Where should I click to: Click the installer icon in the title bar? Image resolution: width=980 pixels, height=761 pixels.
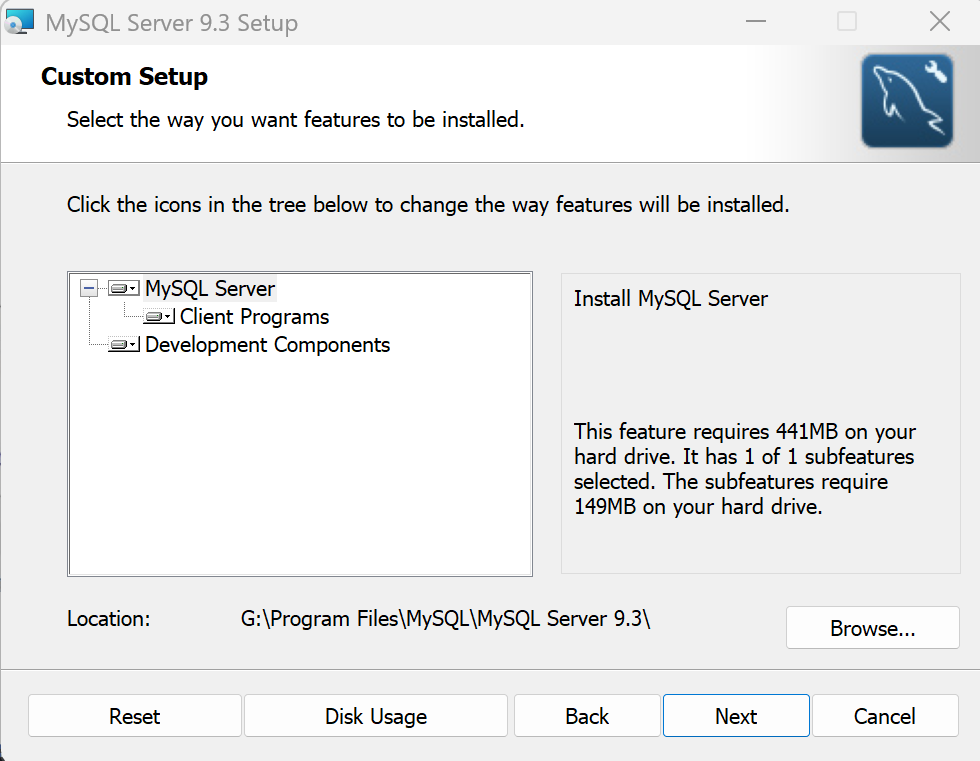click(x=20, y=20)
